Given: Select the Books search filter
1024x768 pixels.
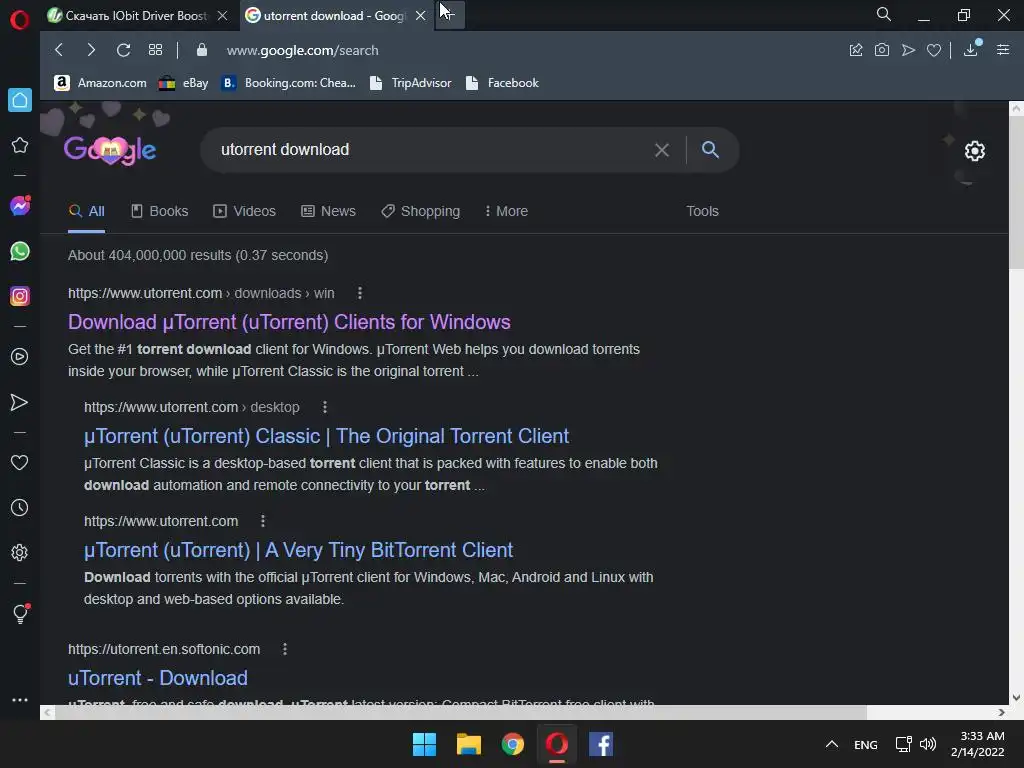Looking at the screenshot, I should [160, 211].
